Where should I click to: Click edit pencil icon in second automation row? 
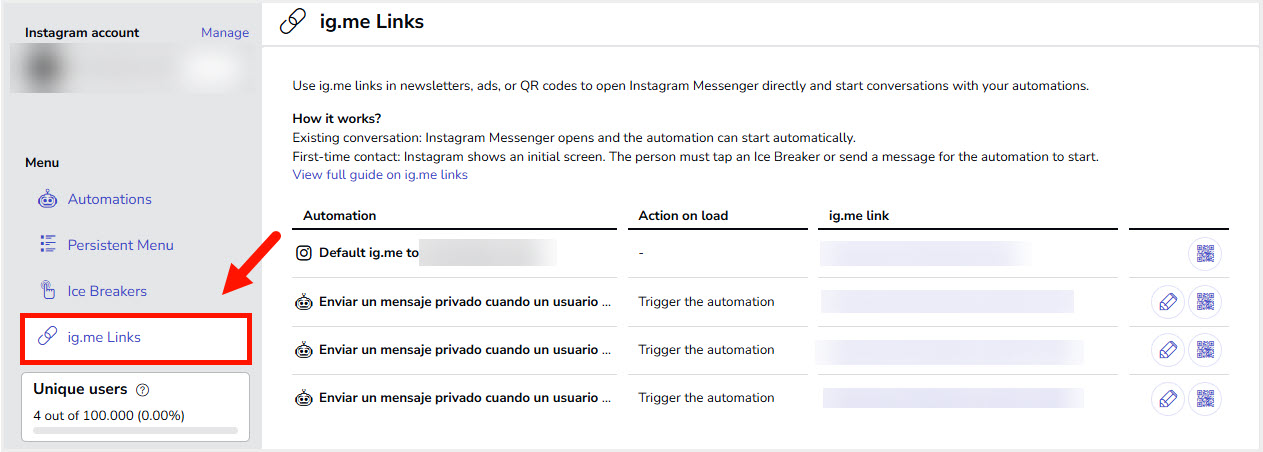pyautogui.click(x=1167, y=350)
